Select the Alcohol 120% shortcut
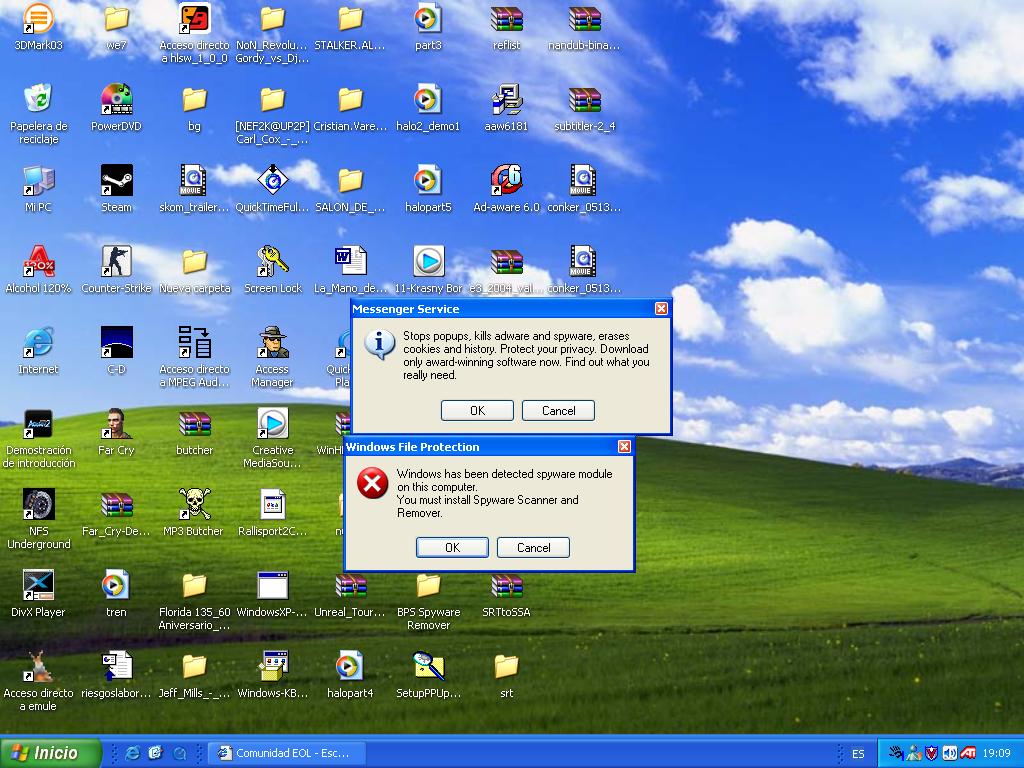This screenshot has width=1024, height=768. point(38,261)
